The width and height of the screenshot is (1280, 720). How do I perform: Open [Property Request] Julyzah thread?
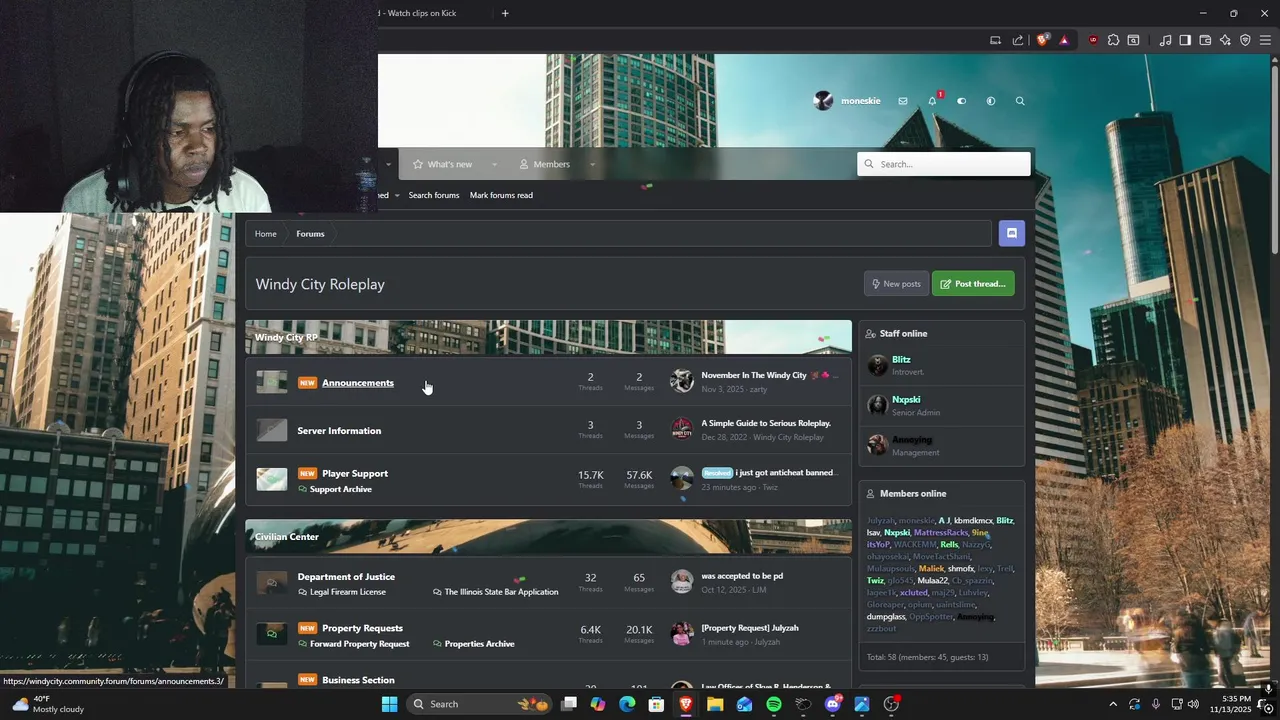750,628
